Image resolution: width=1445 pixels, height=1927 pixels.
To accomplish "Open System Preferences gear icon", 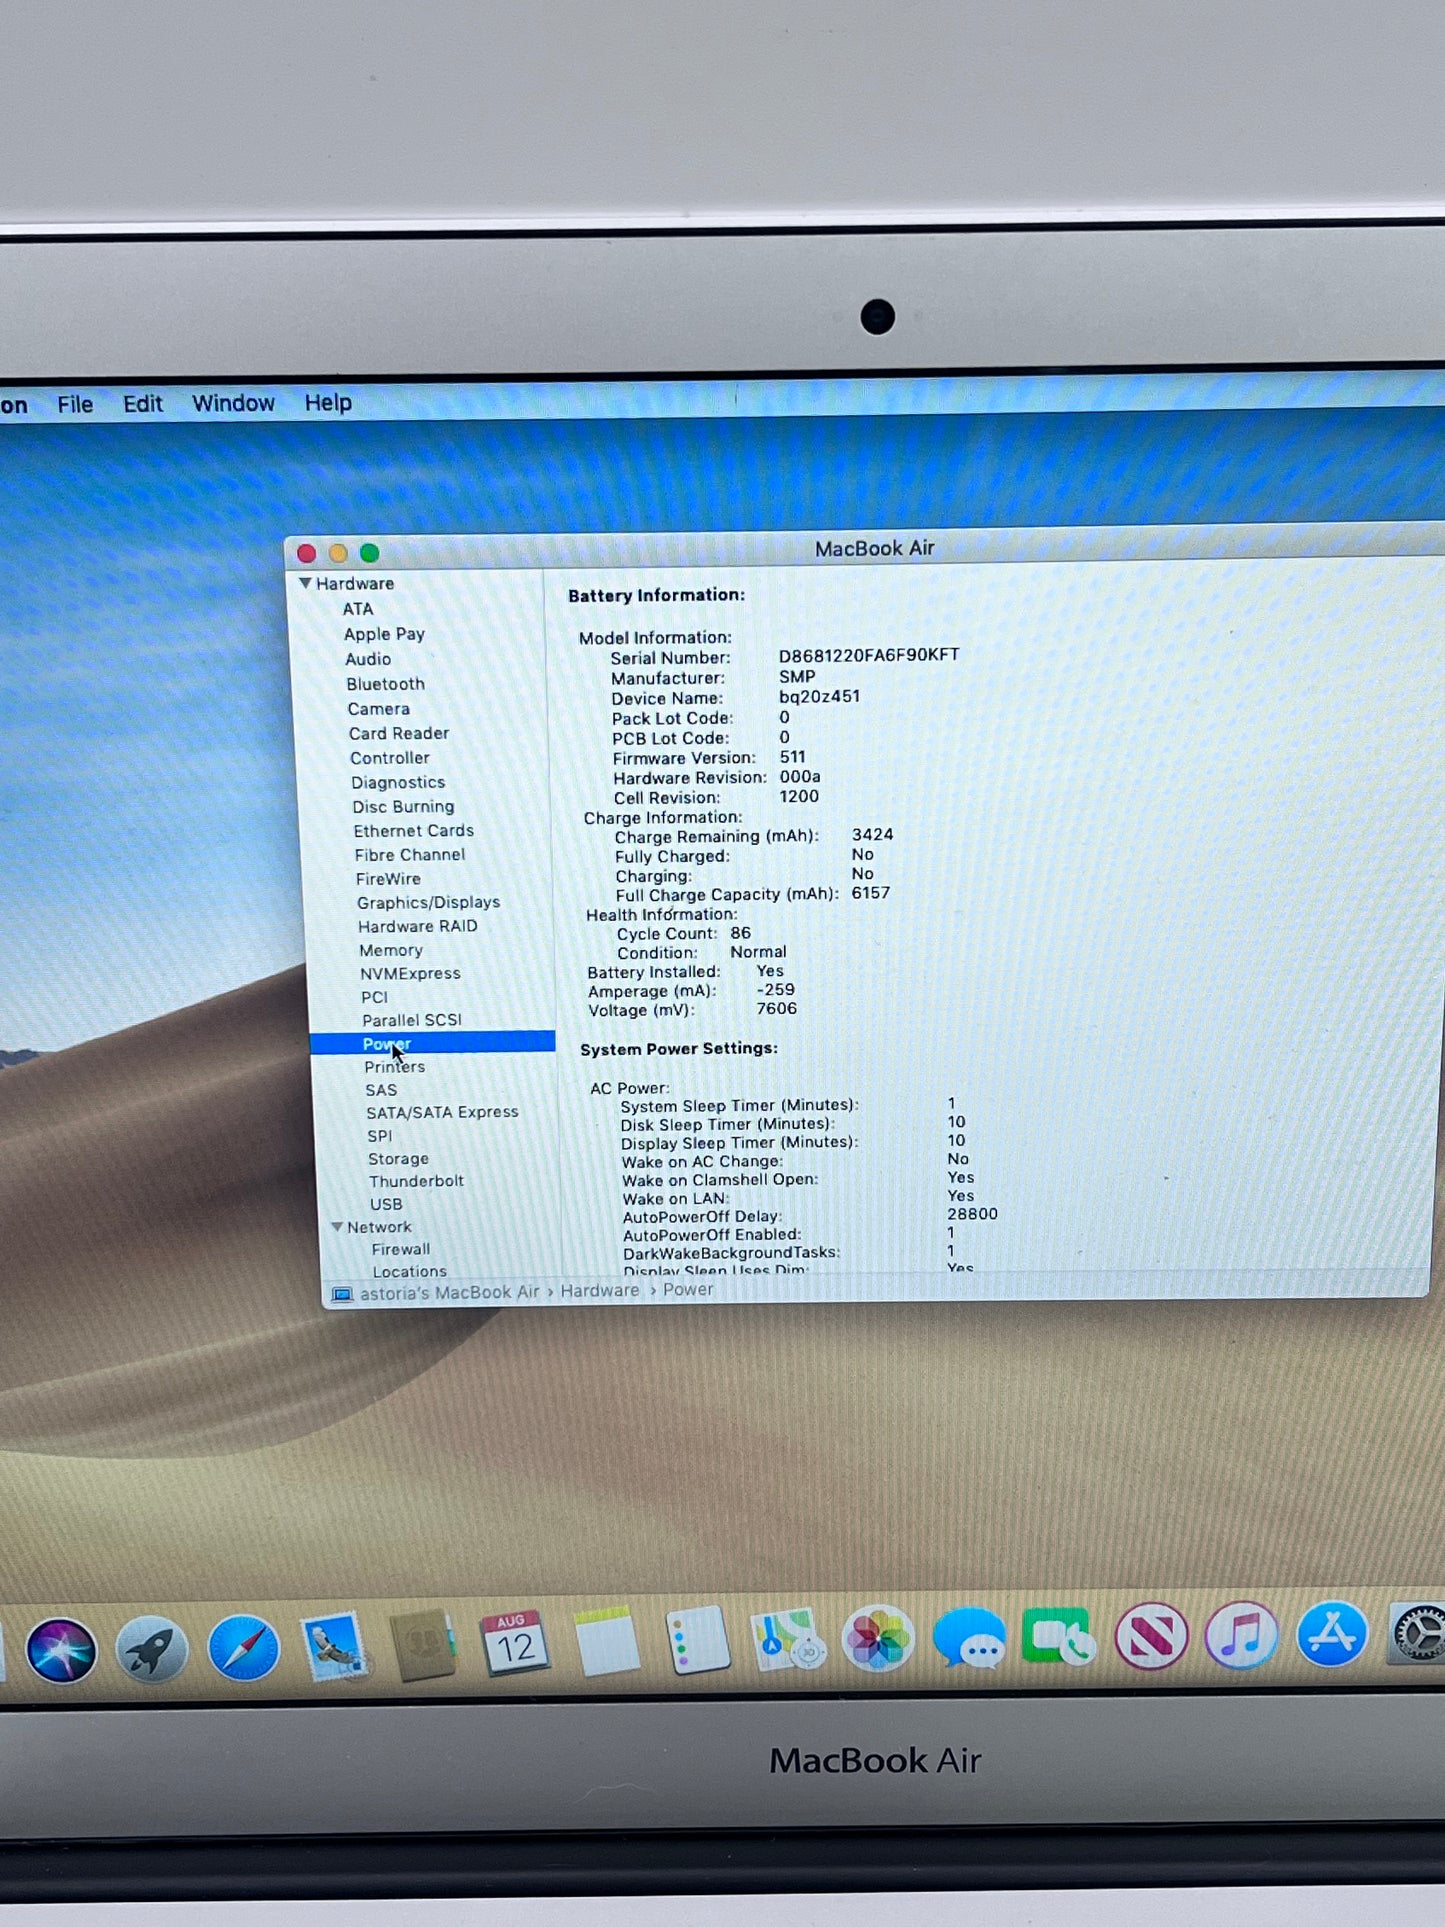I will point(1418,1633).
